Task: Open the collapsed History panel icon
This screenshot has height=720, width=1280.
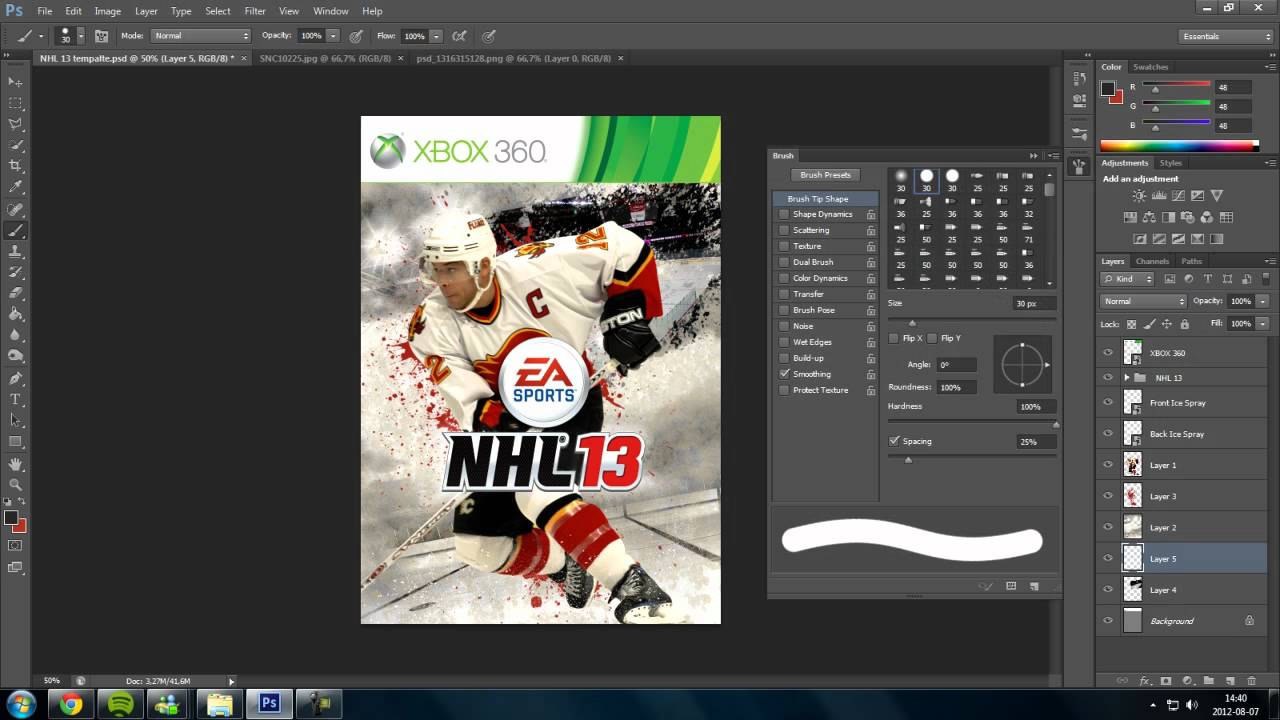Action: 1079,78
